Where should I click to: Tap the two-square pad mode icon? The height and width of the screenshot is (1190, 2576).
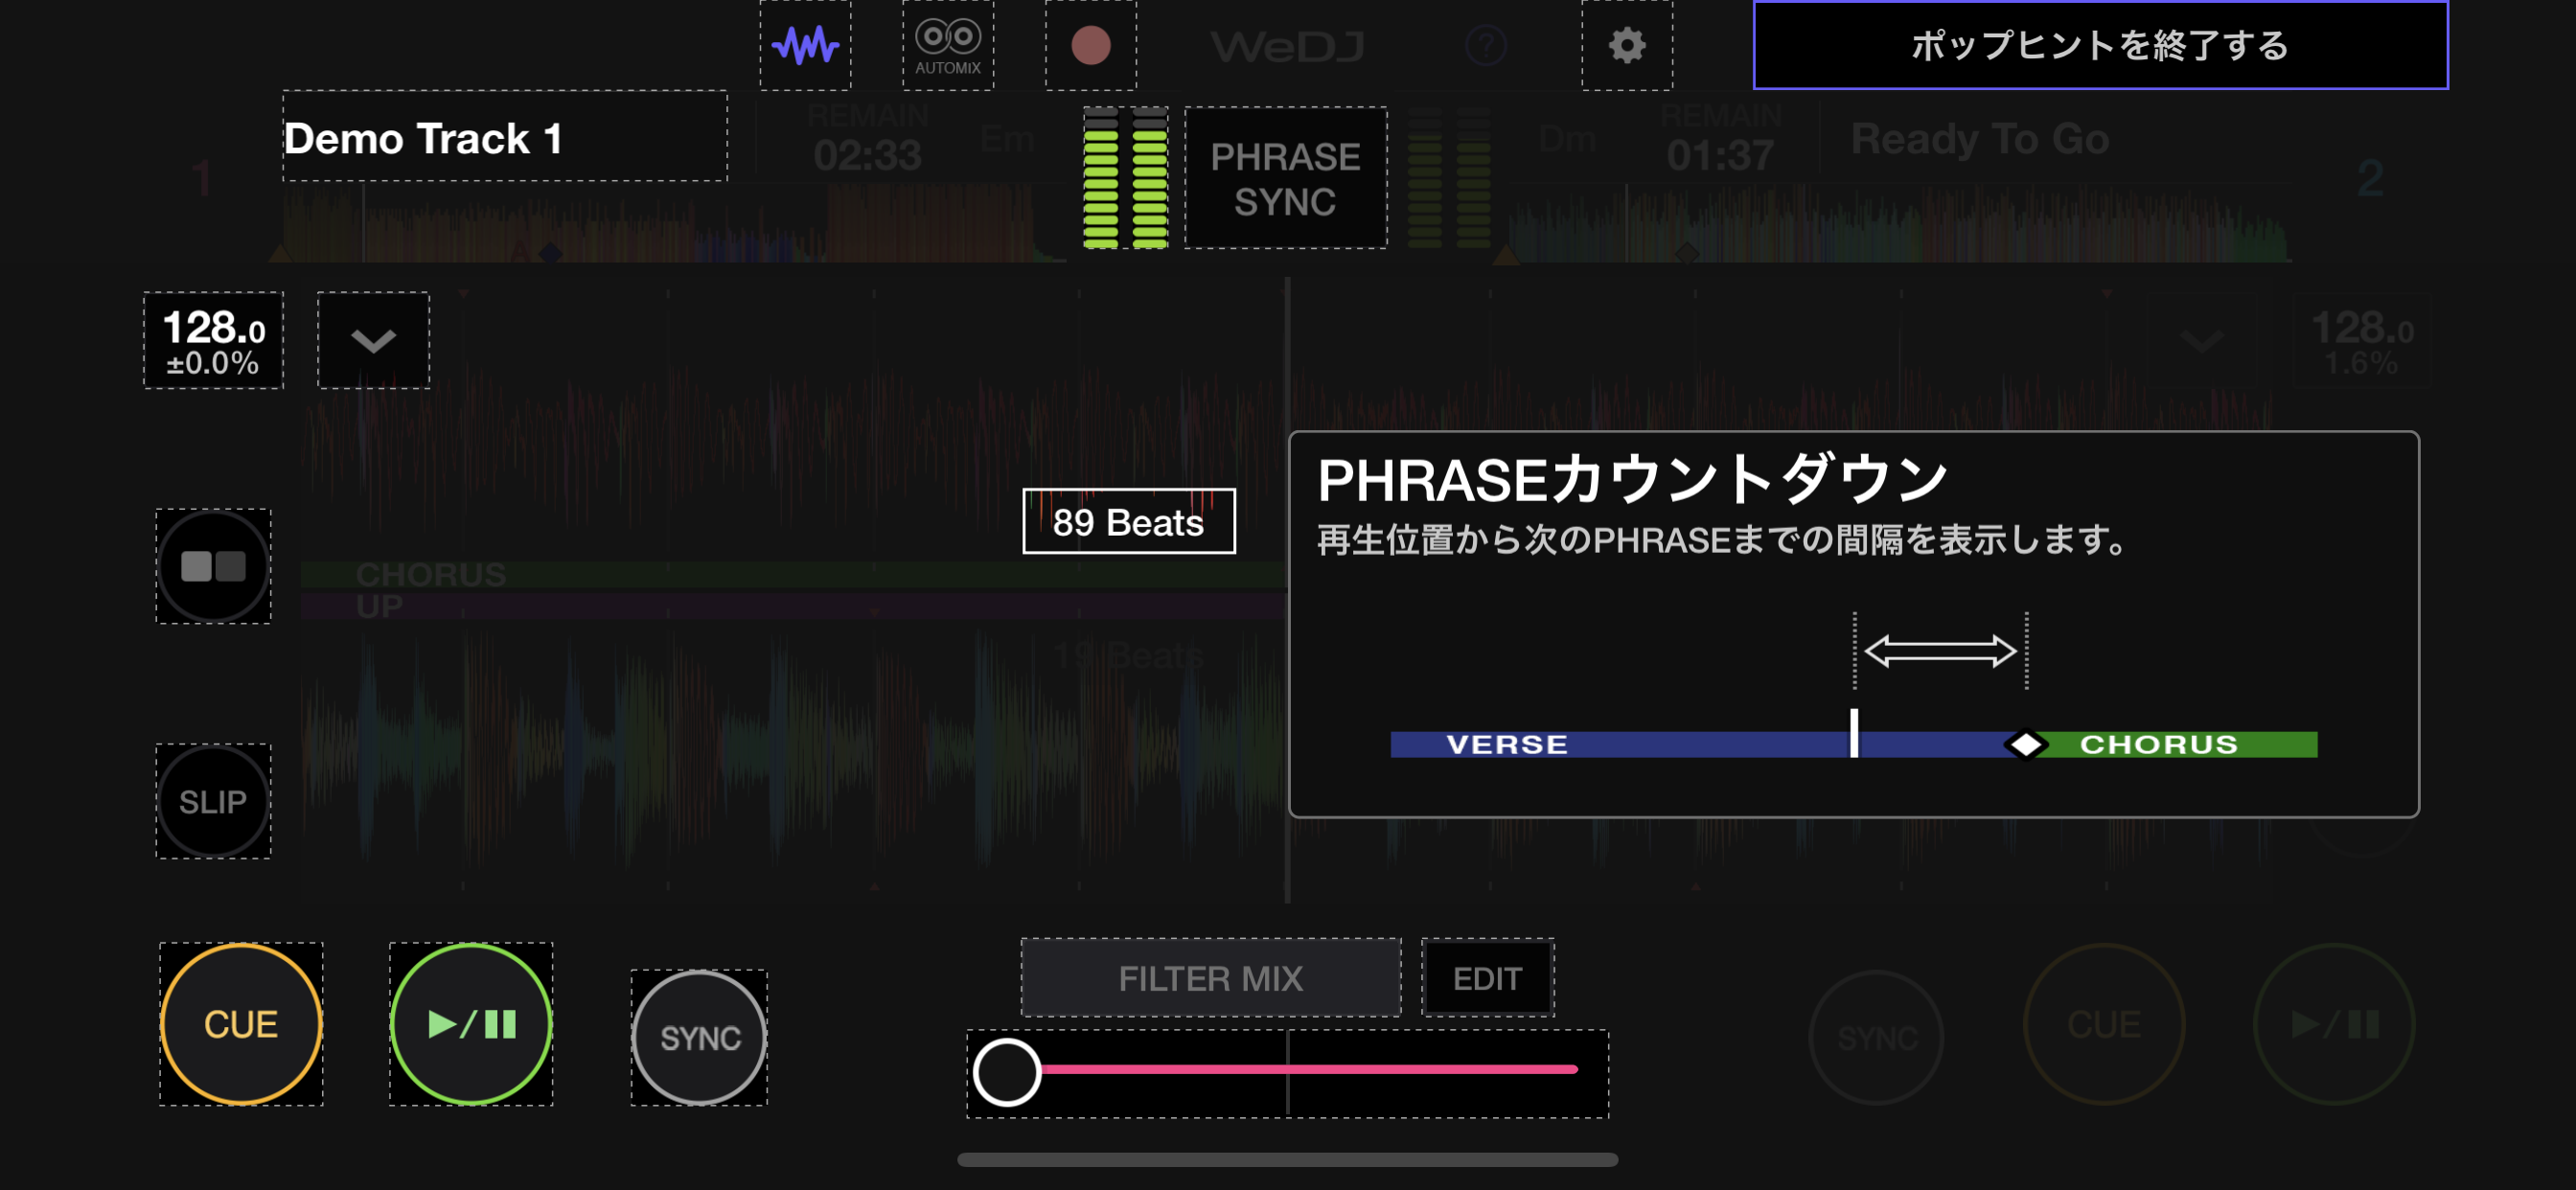point(213,566)
